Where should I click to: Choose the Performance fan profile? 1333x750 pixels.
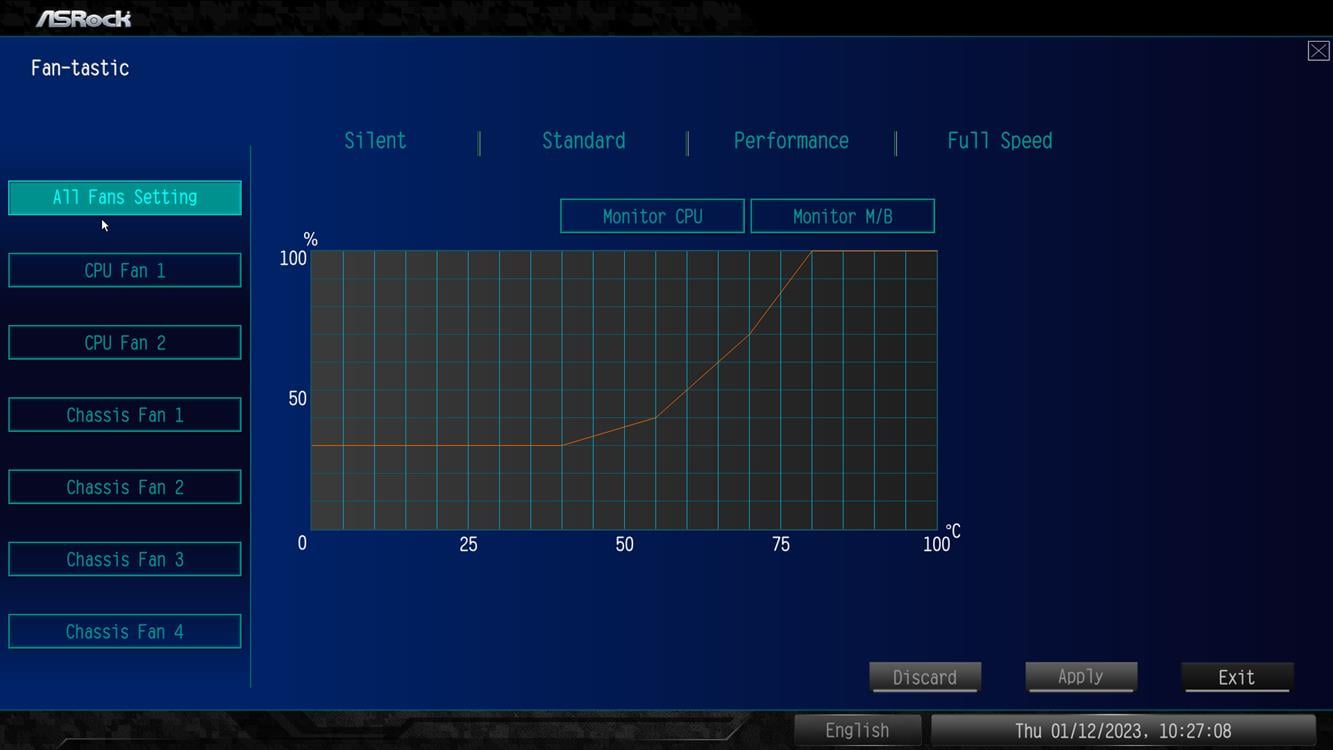(x=791, y=141)
